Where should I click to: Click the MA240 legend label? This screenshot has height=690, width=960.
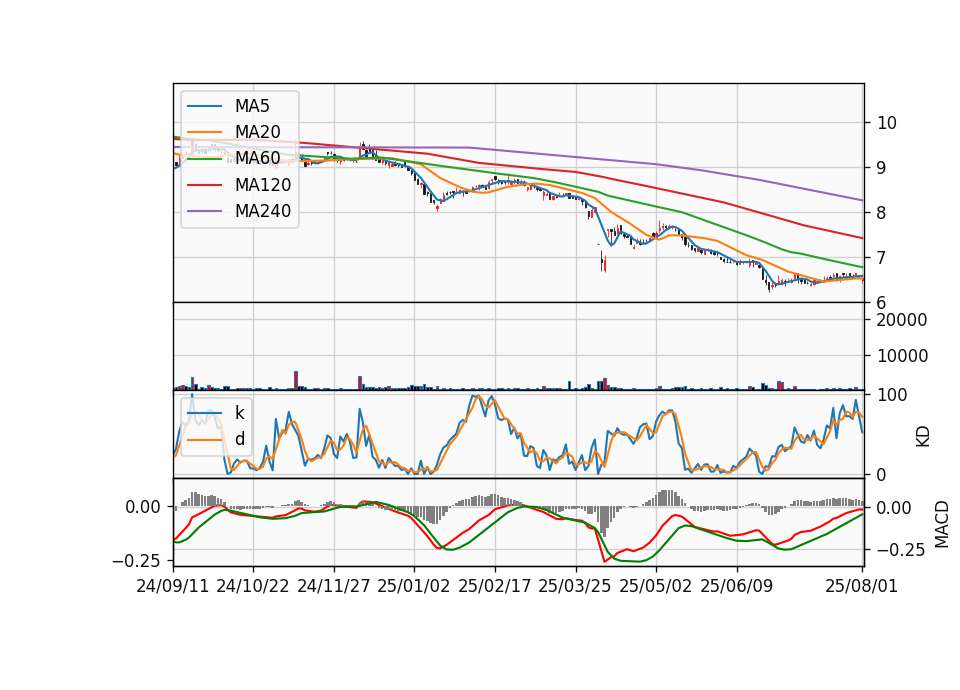(x=263, y=211)
